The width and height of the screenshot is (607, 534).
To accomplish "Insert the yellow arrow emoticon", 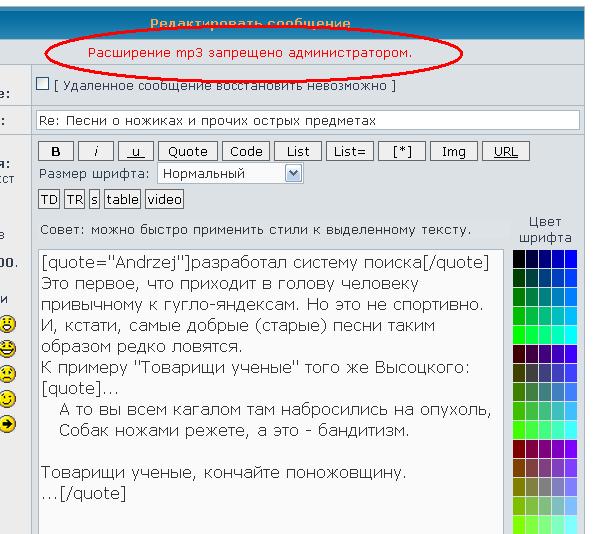I will (x=8, y=423).
